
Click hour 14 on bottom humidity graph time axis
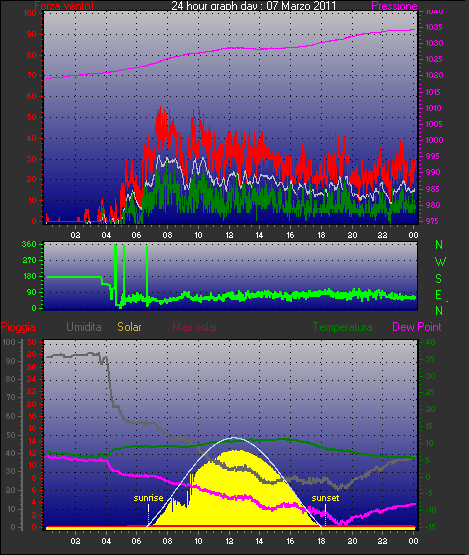[259, 541]
